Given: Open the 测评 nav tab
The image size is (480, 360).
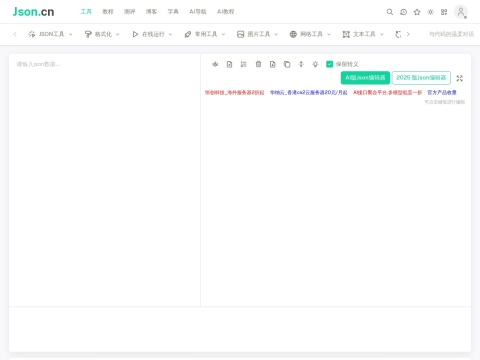Looking at the screenshot, I should coord(129,12).
